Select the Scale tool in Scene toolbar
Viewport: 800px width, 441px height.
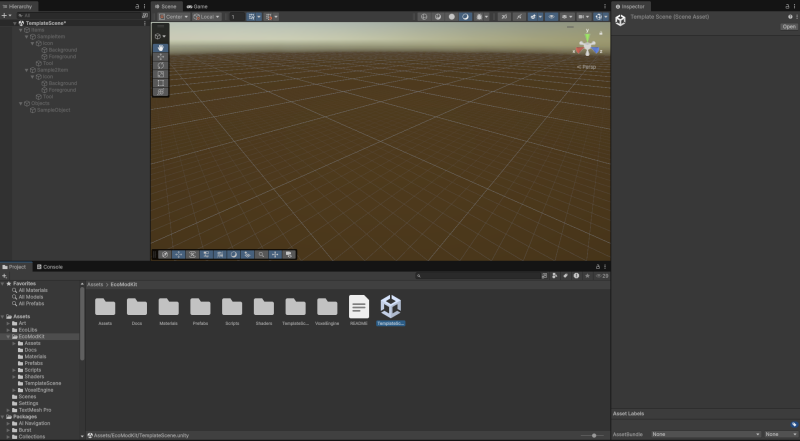161,74
